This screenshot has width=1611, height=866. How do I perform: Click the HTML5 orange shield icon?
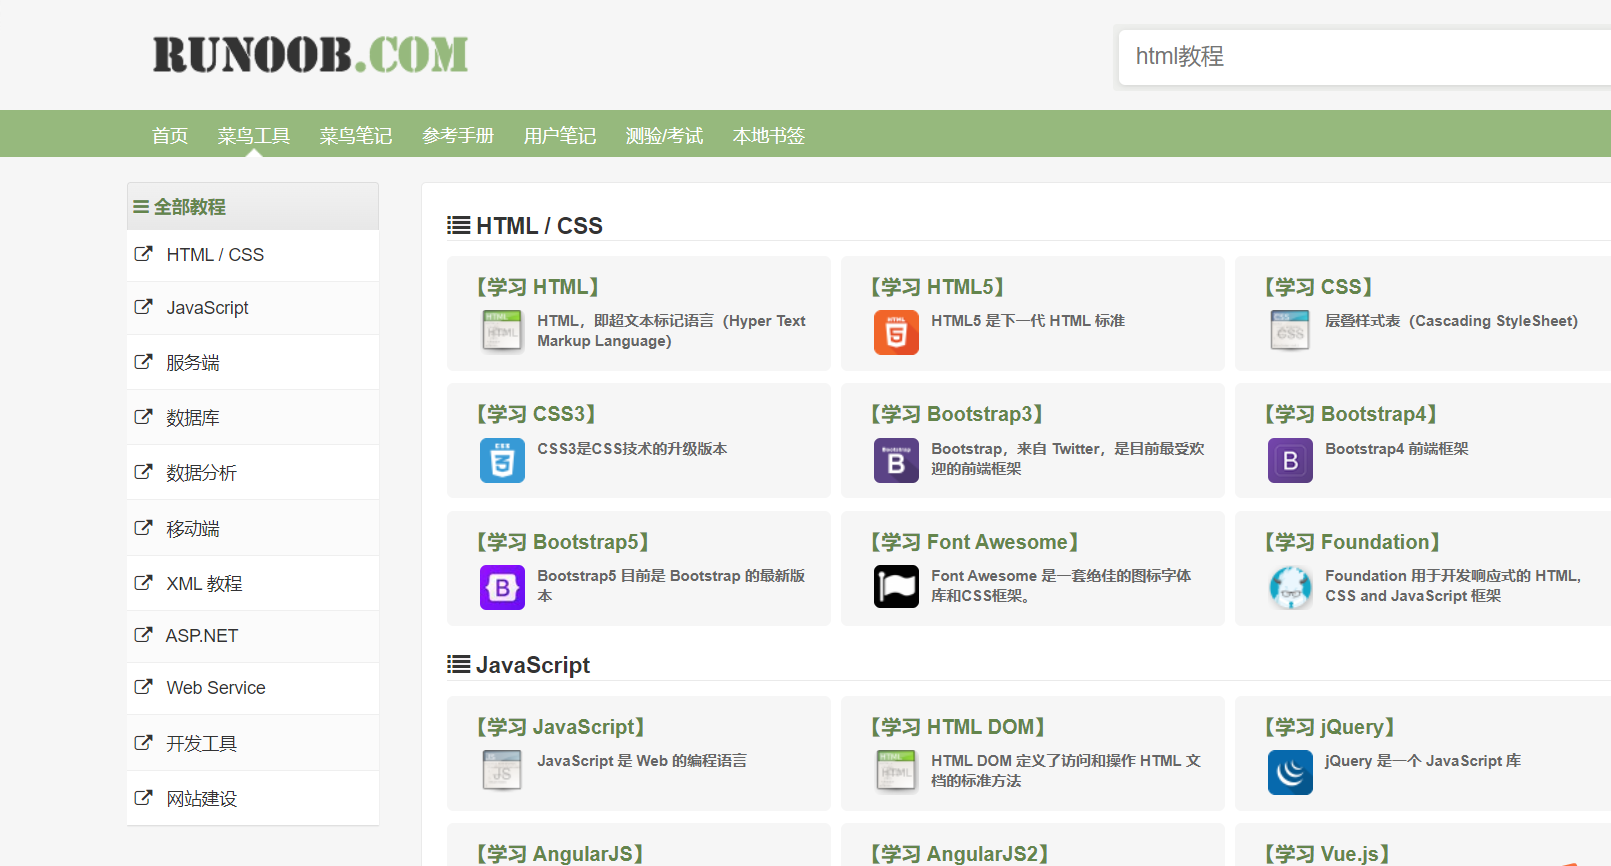[896, 333]
